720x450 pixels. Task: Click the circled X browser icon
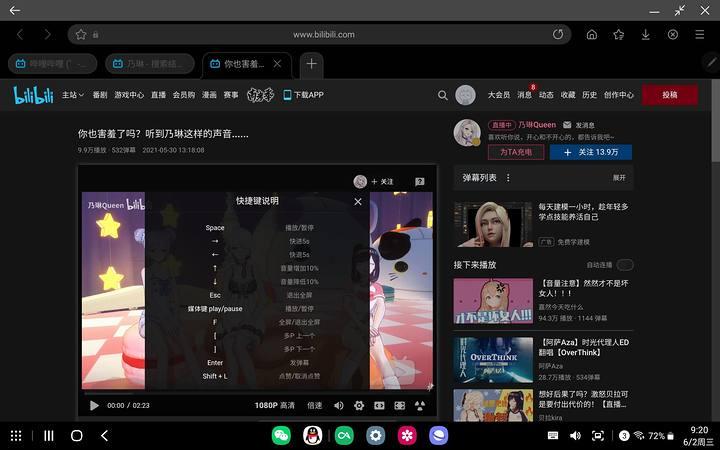pyautogui.click(x=673, y=34)
